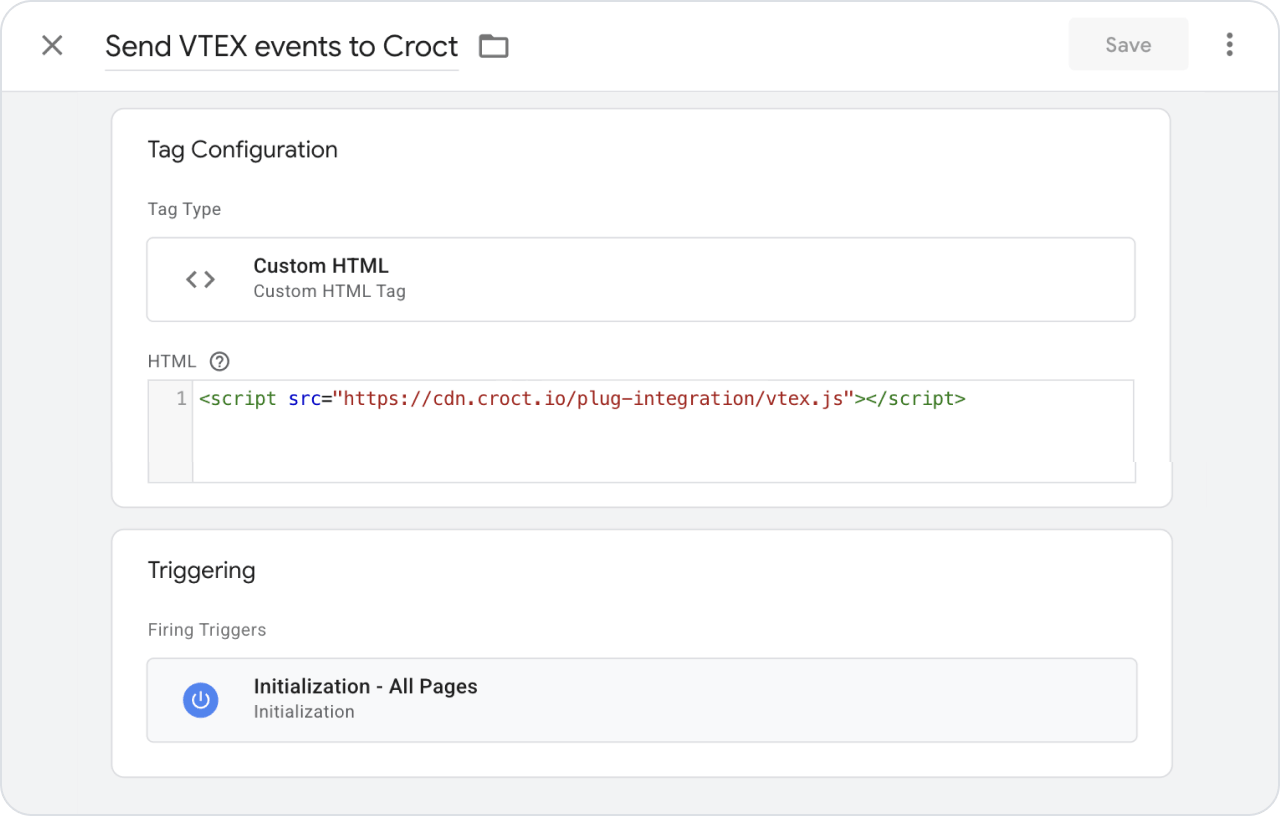This screenshot has height=816, width=1280.
Task: Click the HTML help question mark icon
Action: pos(220,361)
